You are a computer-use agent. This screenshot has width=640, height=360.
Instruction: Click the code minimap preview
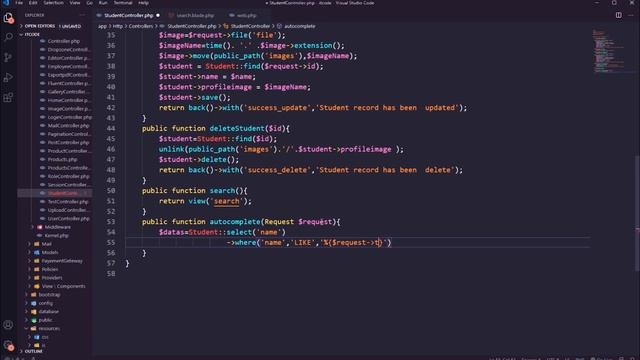point(609,51)
